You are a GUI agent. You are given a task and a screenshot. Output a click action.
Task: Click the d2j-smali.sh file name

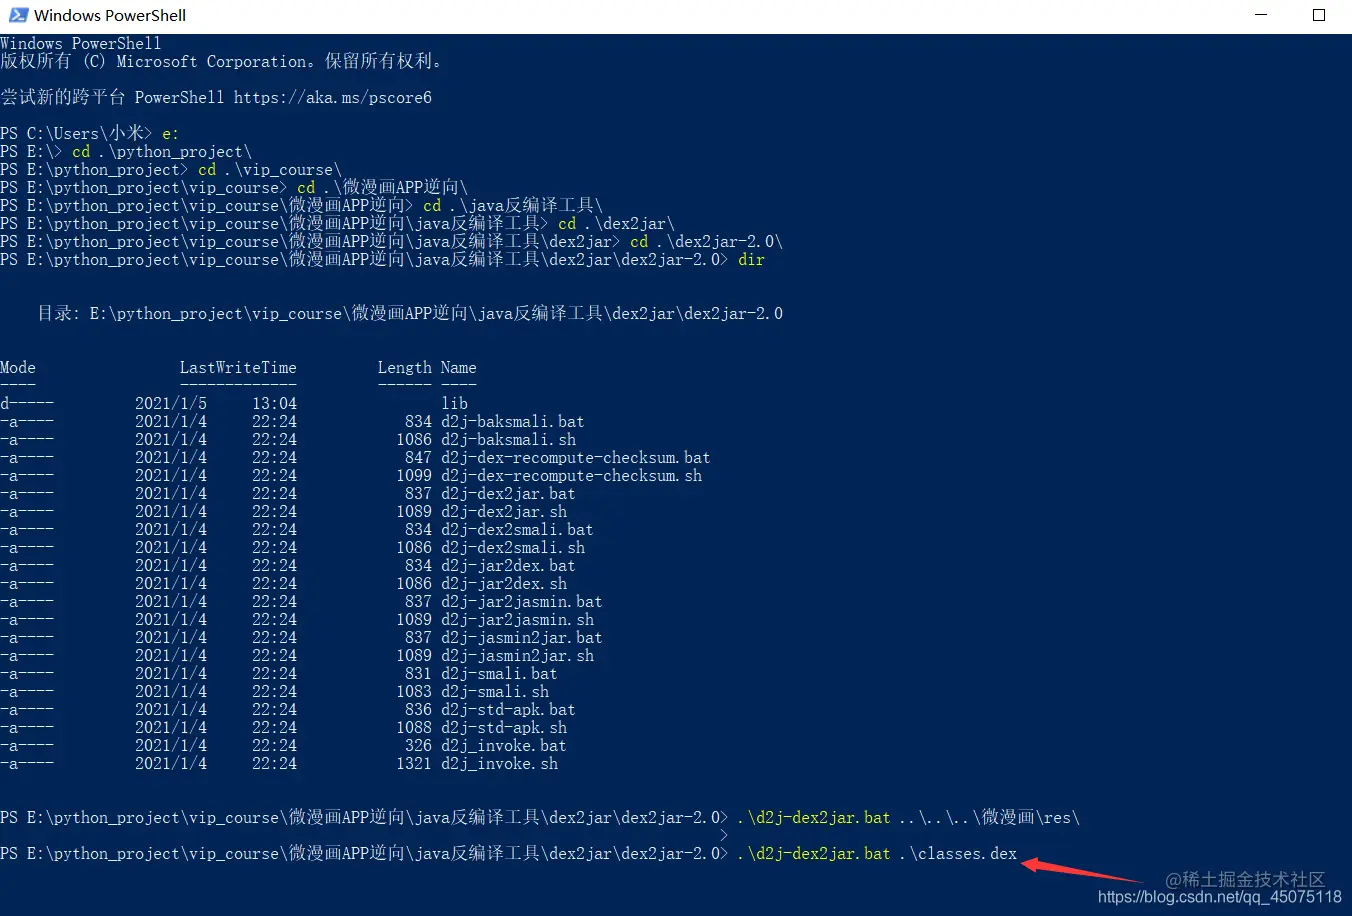tap(495, 692)
